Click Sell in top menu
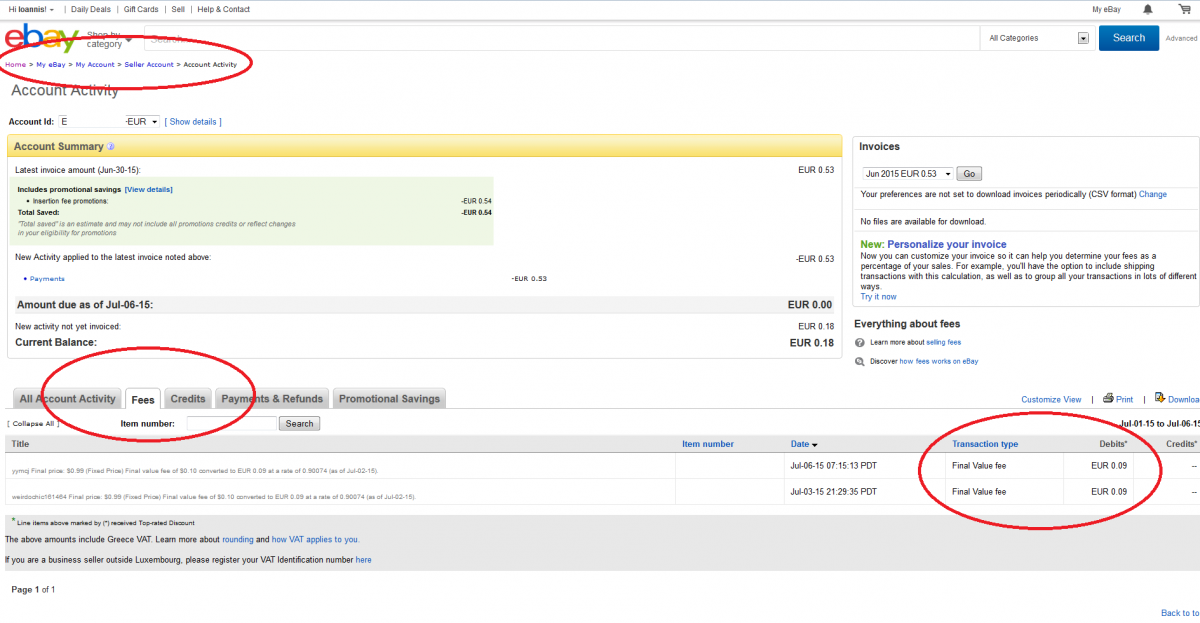Screen dimensions: 1200x623 tap(178, 9)
